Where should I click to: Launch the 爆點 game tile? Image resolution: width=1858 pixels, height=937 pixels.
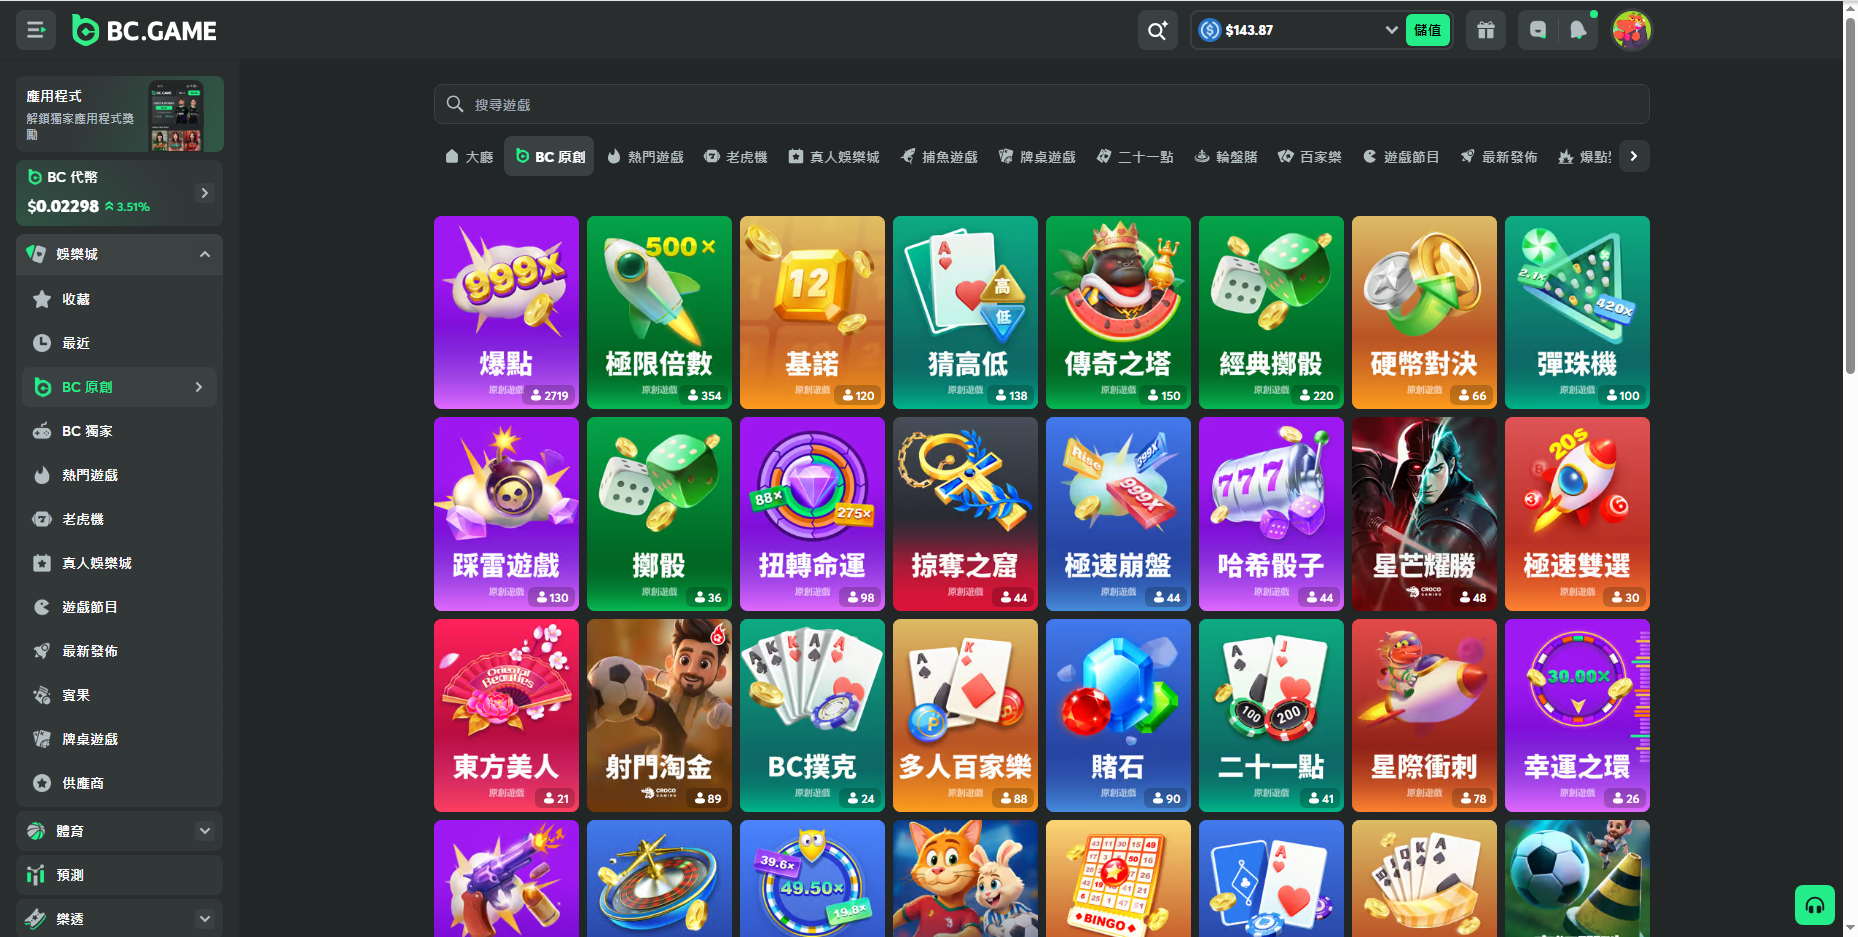click(x=506, y=312)
